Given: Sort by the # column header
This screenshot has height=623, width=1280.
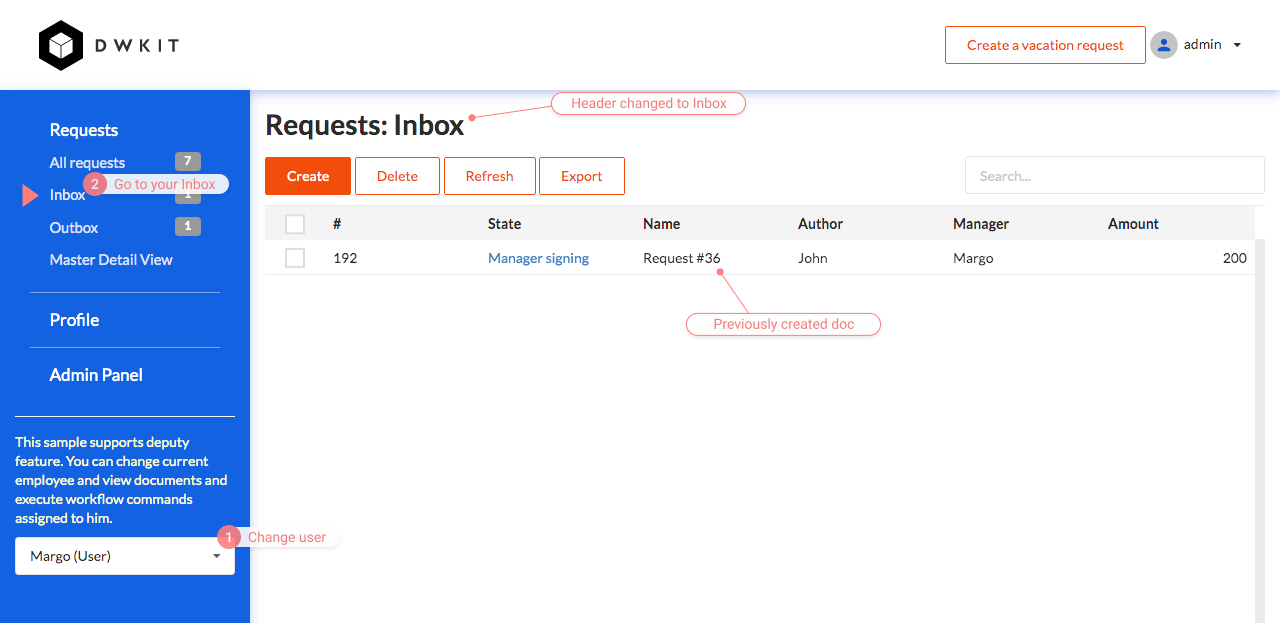Looking at the screenshot, I should [337, 224].
